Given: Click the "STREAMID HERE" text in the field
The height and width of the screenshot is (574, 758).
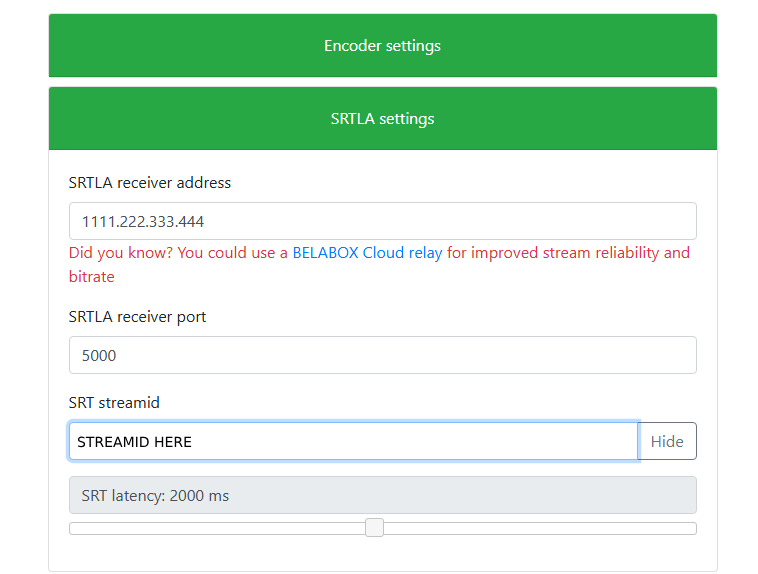Looking at the screenshot, I should [134, 441].
